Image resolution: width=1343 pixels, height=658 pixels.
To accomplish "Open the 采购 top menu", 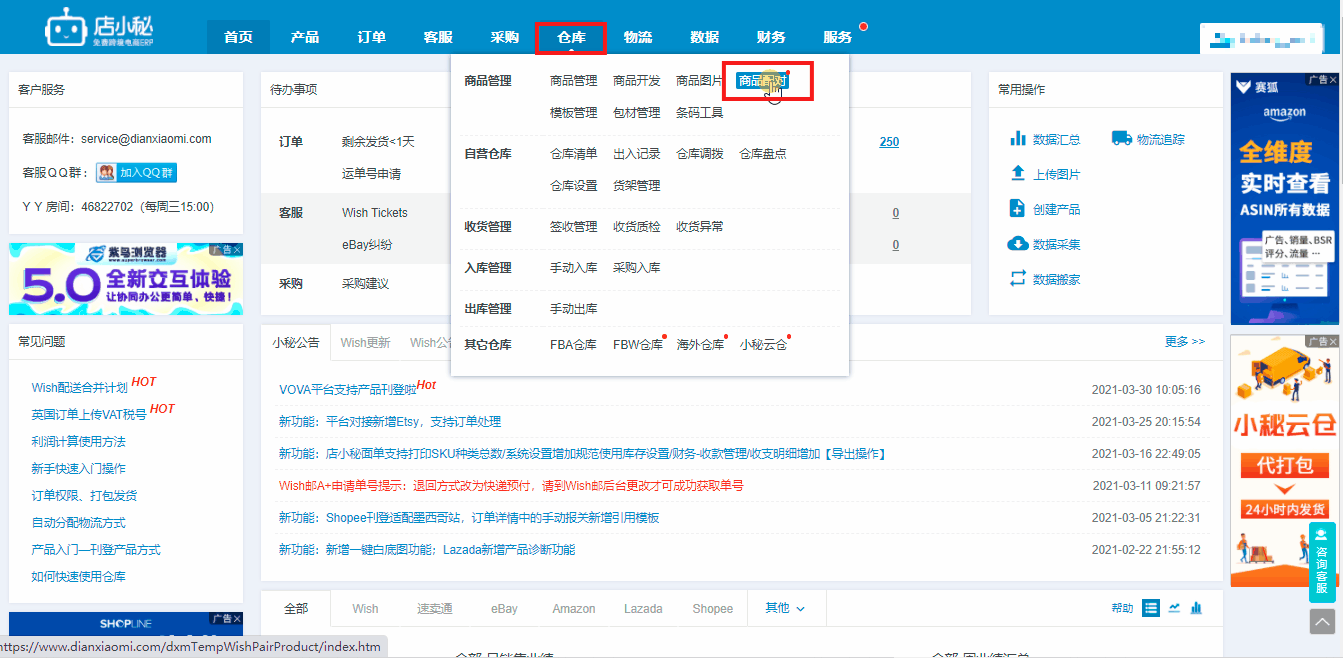I will pyautogui.click(x=505, y=37).
